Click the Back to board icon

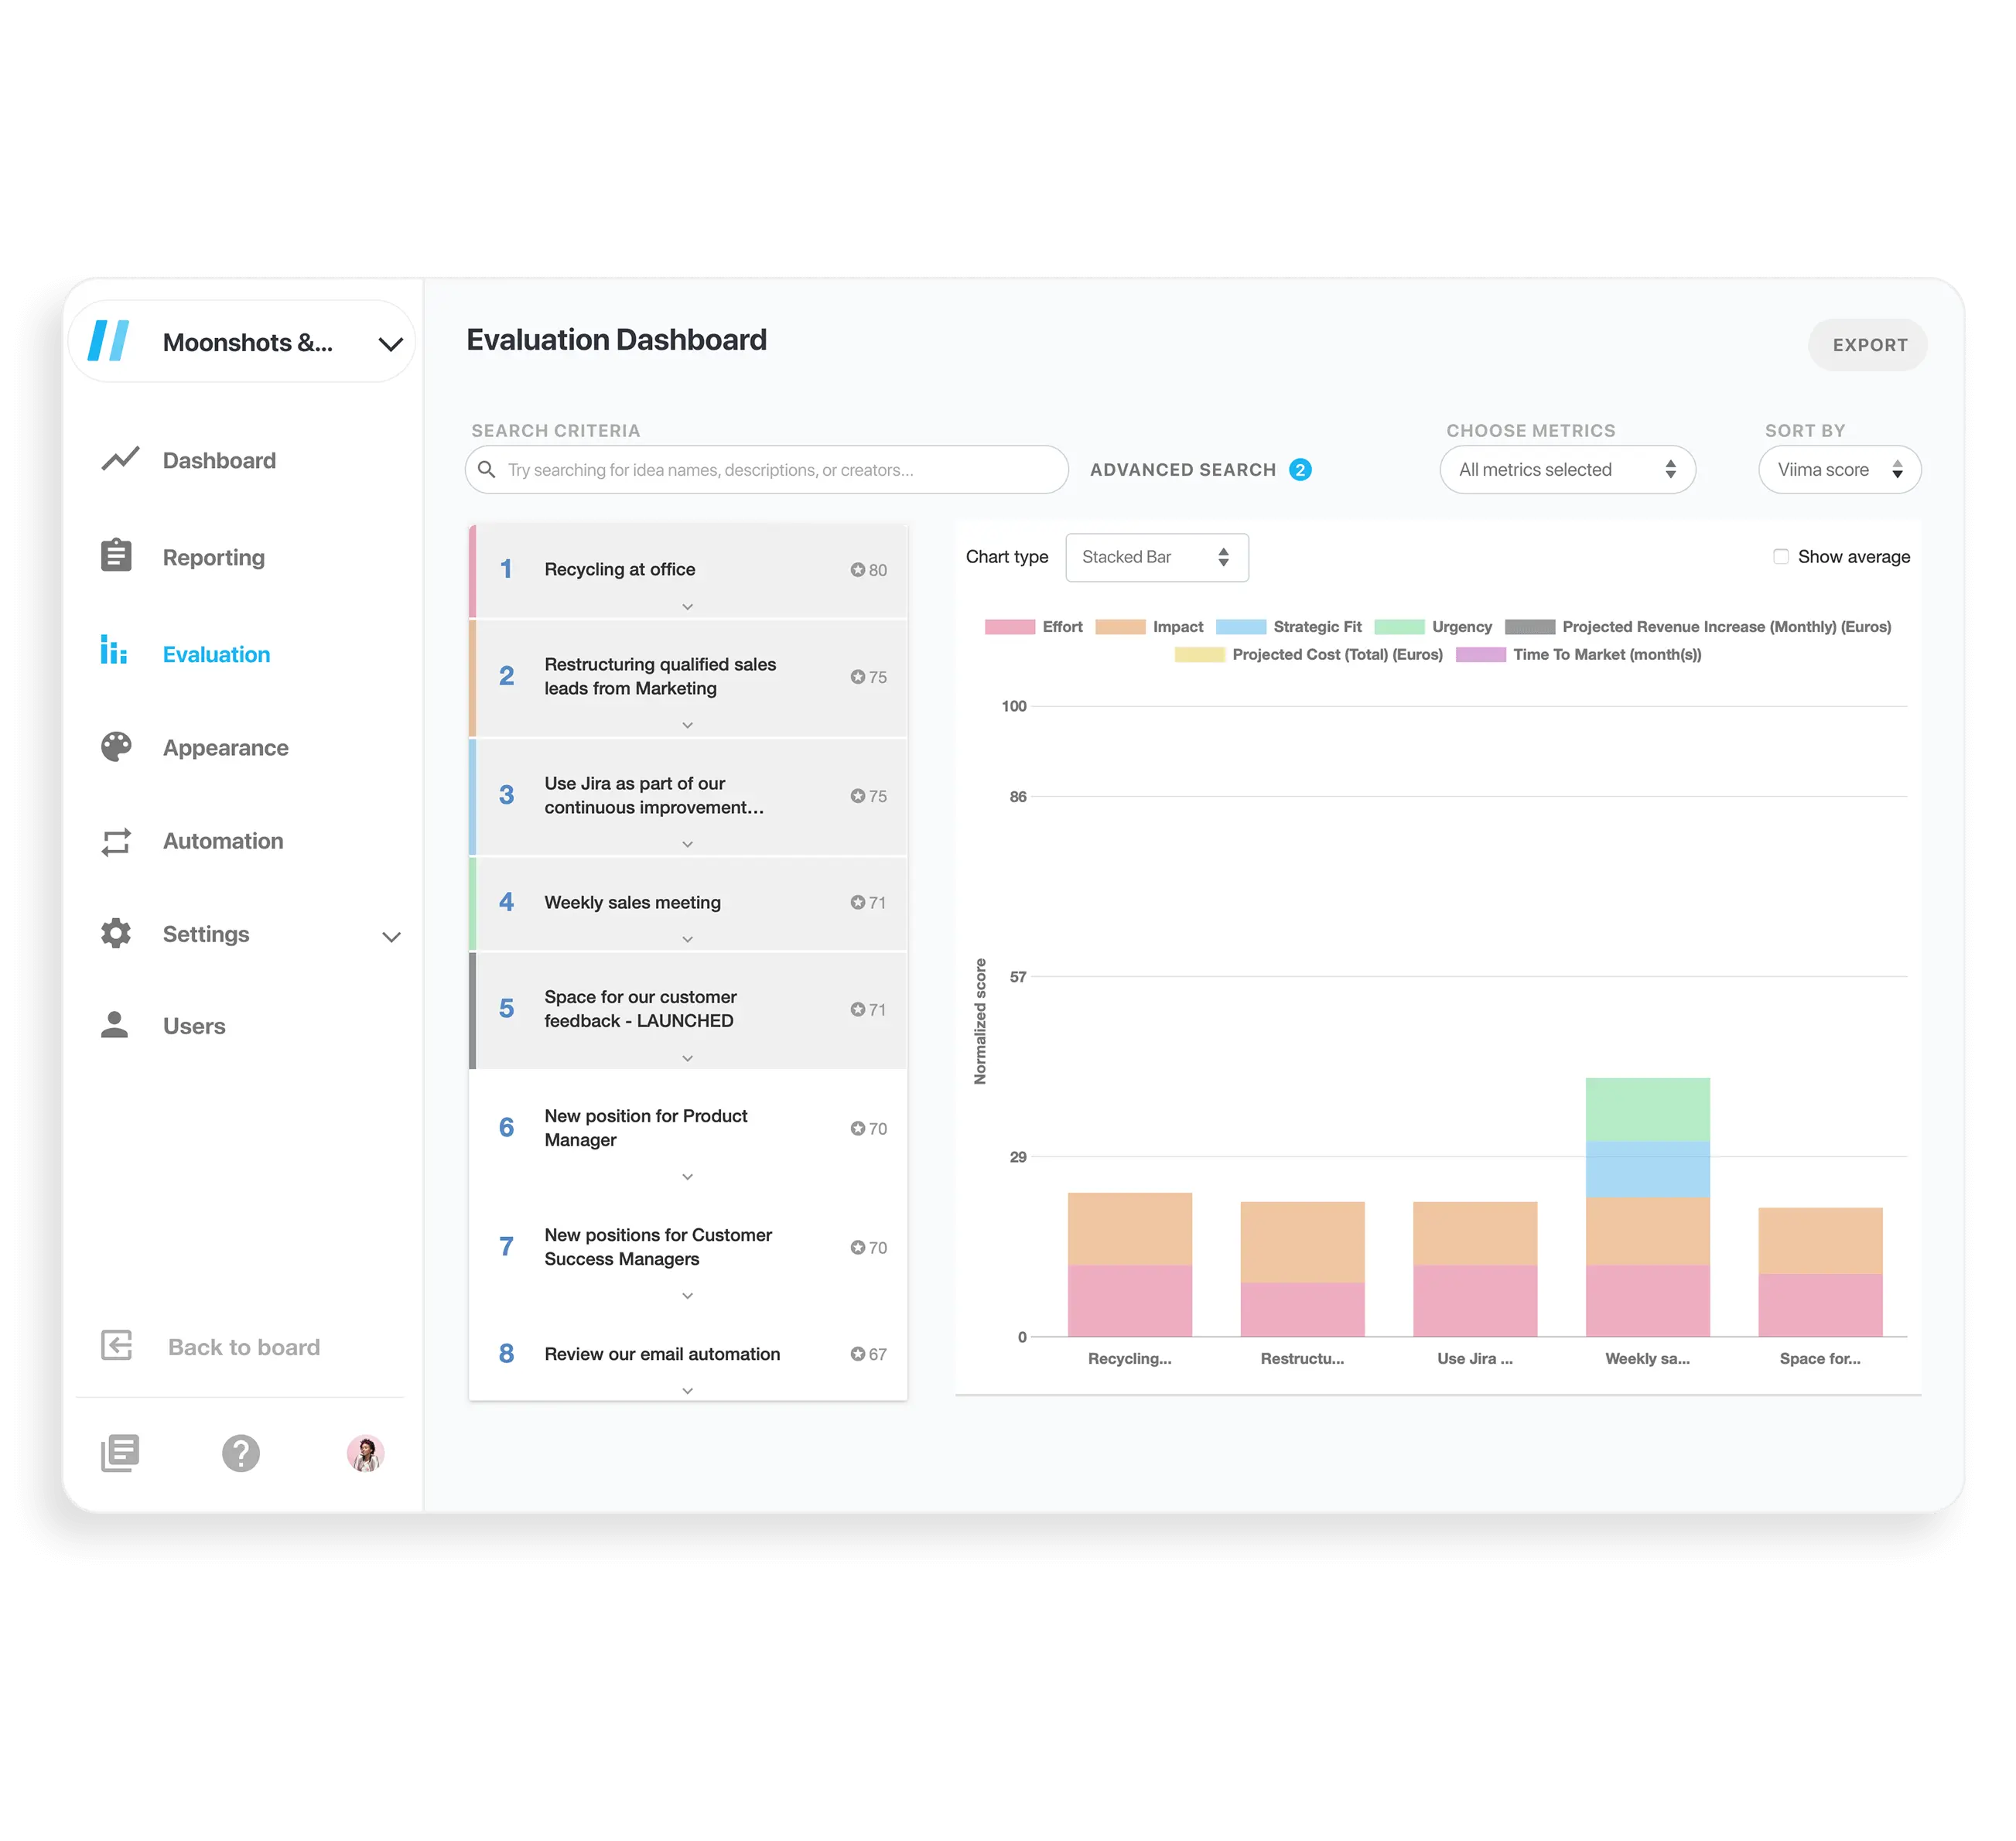tap(118, 1347)
